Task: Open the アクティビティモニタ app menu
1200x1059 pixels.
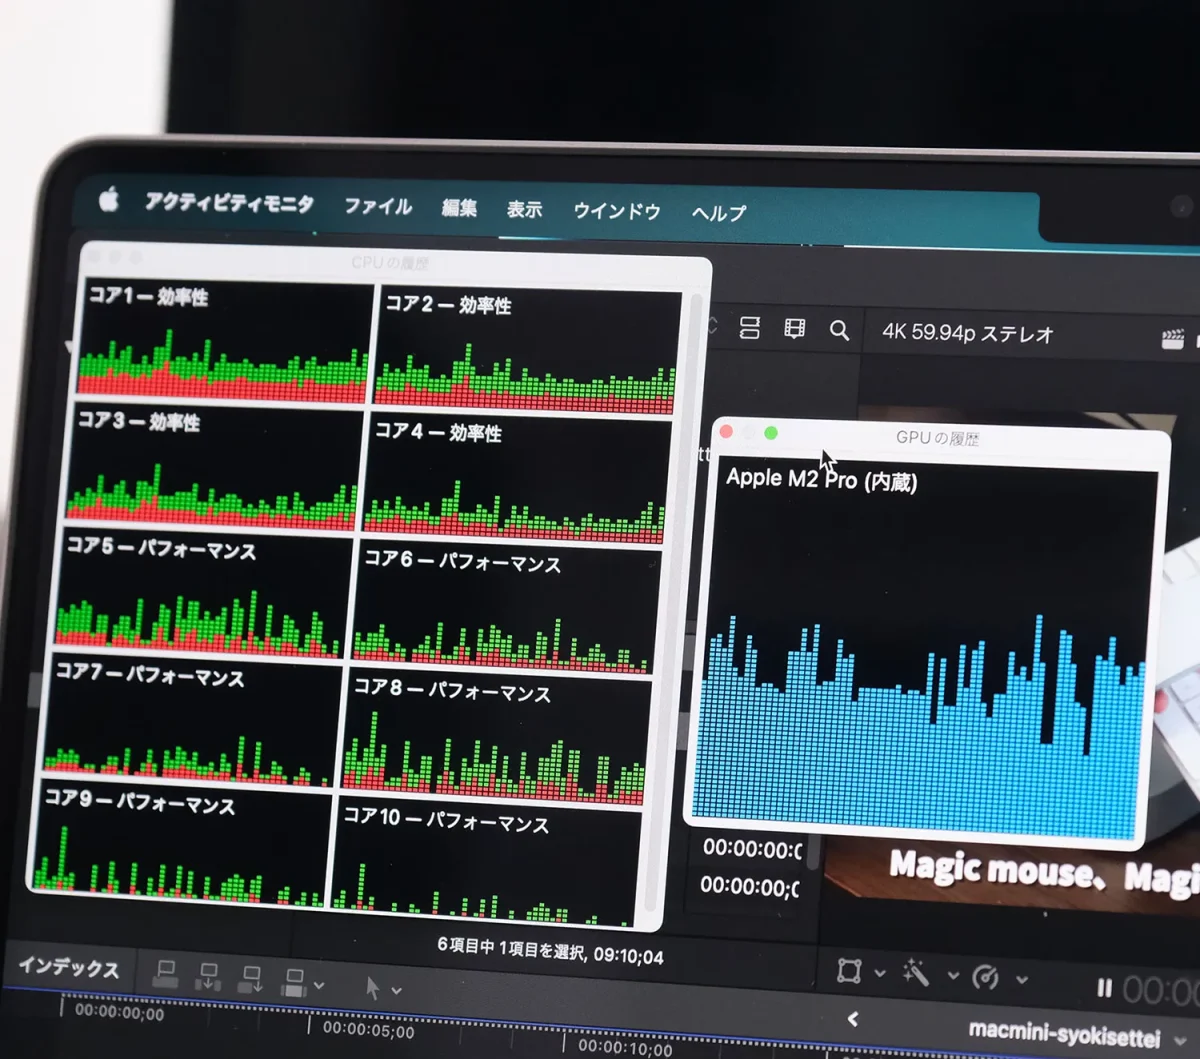Action: 229,203
